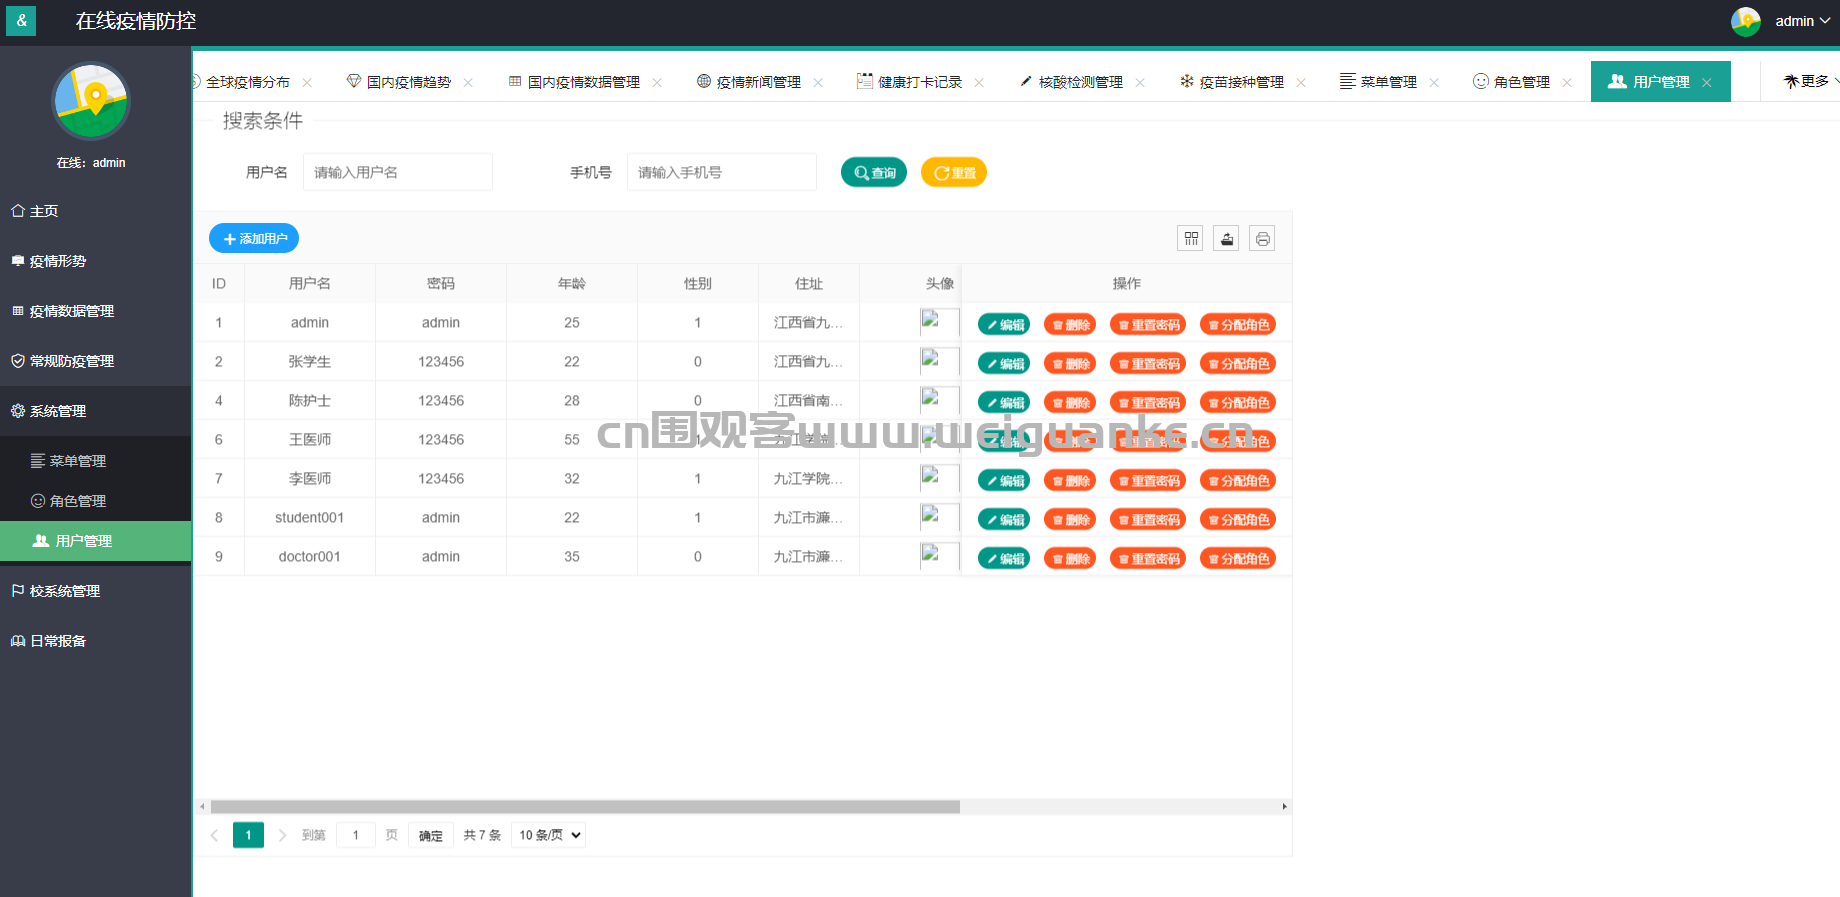1840x897 pixels.
Task: Click the 添加用户 button
Action: coord(254,239)
